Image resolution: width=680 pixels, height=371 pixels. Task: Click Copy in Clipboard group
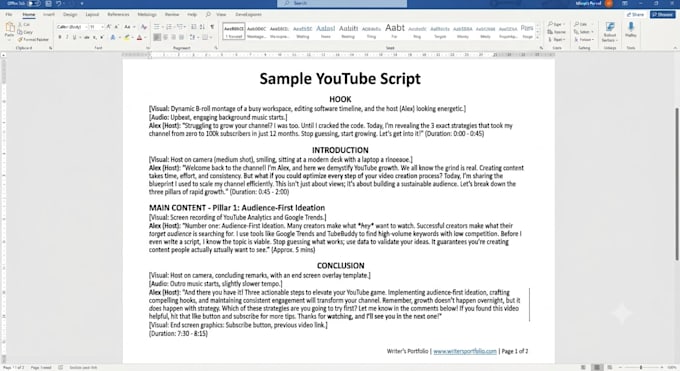coord(26,32)
